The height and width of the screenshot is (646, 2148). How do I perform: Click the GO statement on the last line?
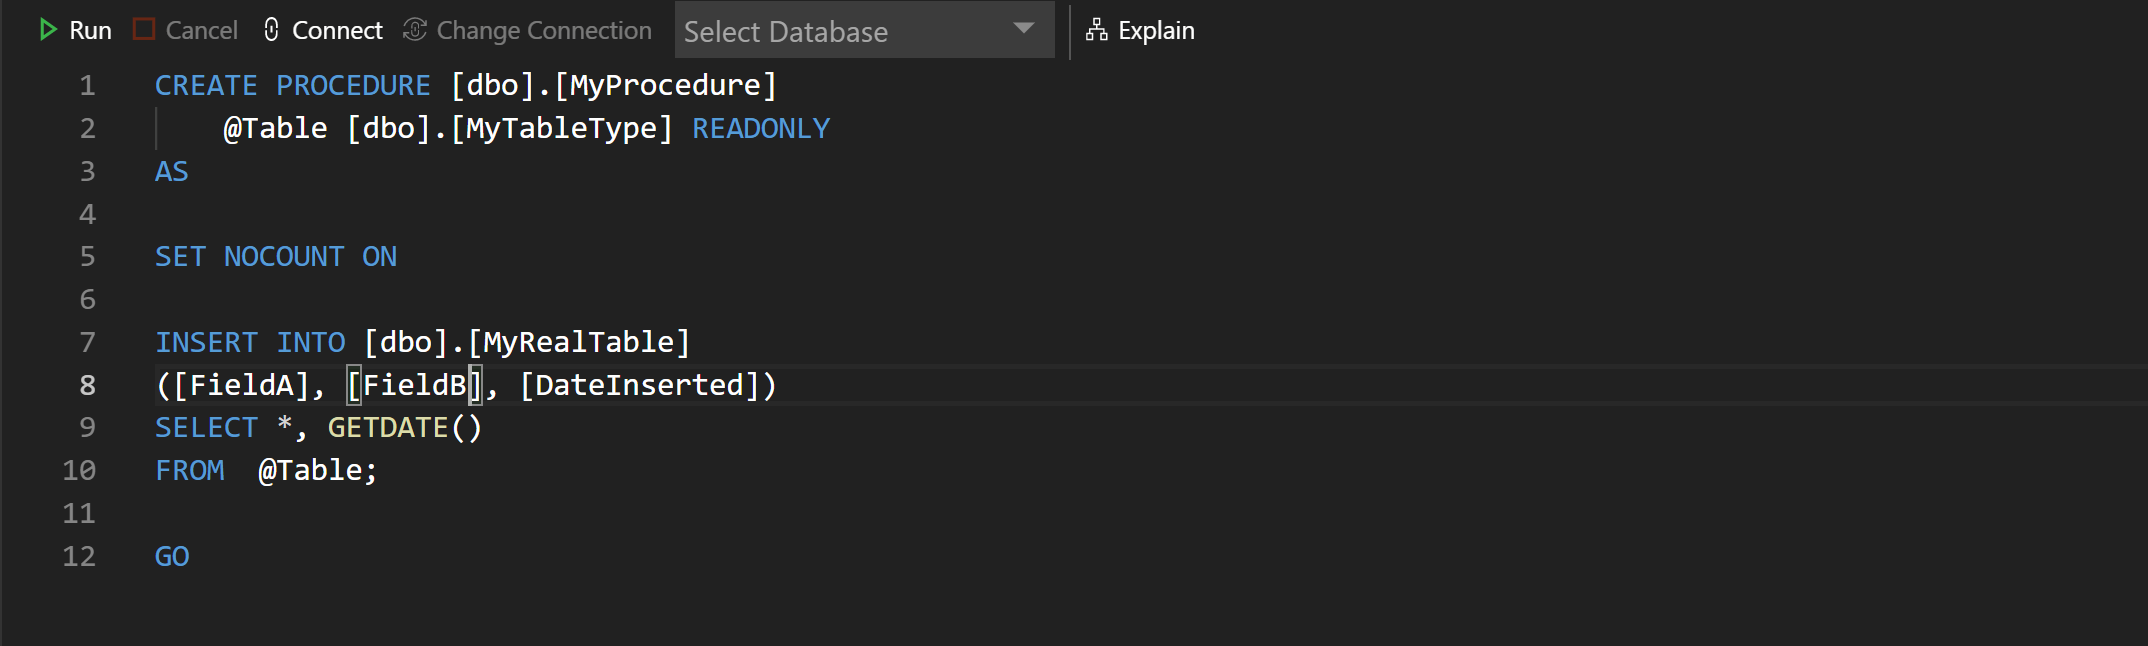coord(172,556)
